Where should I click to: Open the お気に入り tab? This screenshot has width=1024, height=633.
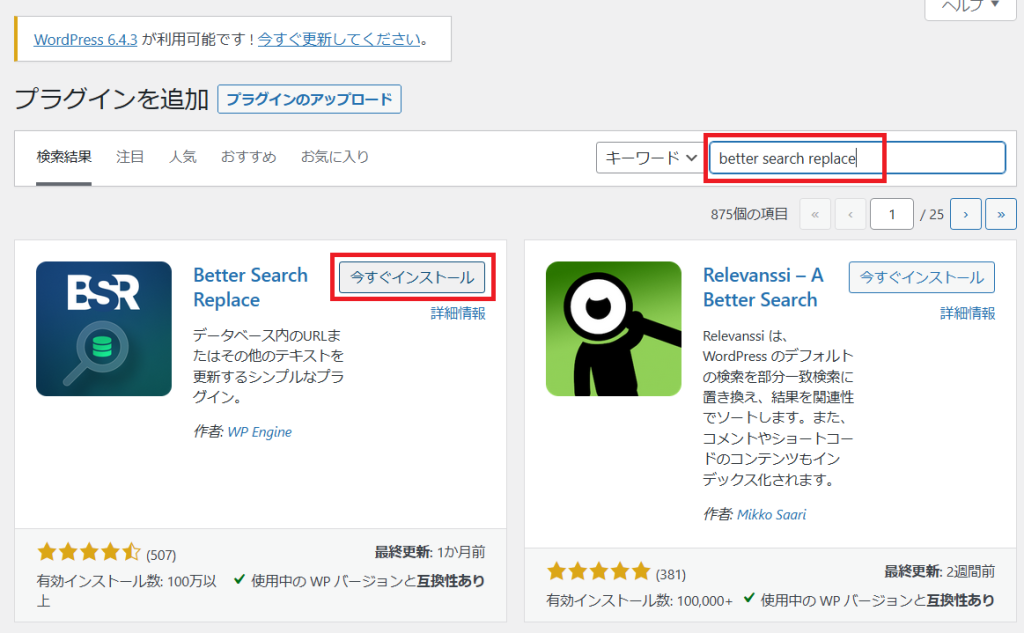coord(335,157)
